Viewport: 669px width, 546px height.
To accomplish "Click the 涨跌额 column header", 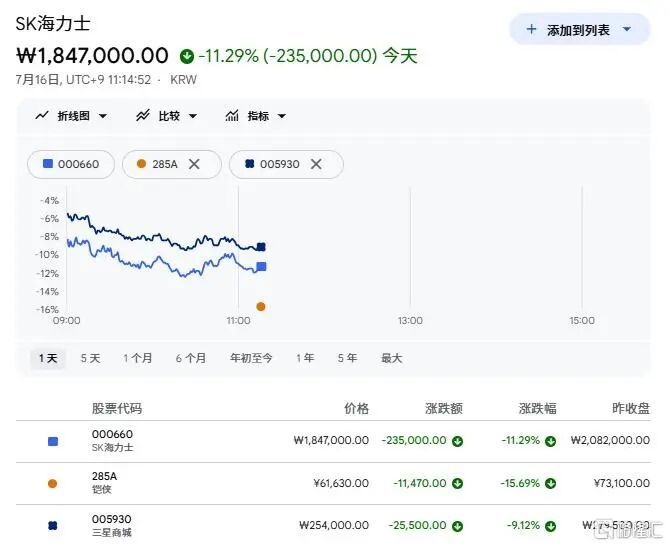I will [x=444, y=409].
